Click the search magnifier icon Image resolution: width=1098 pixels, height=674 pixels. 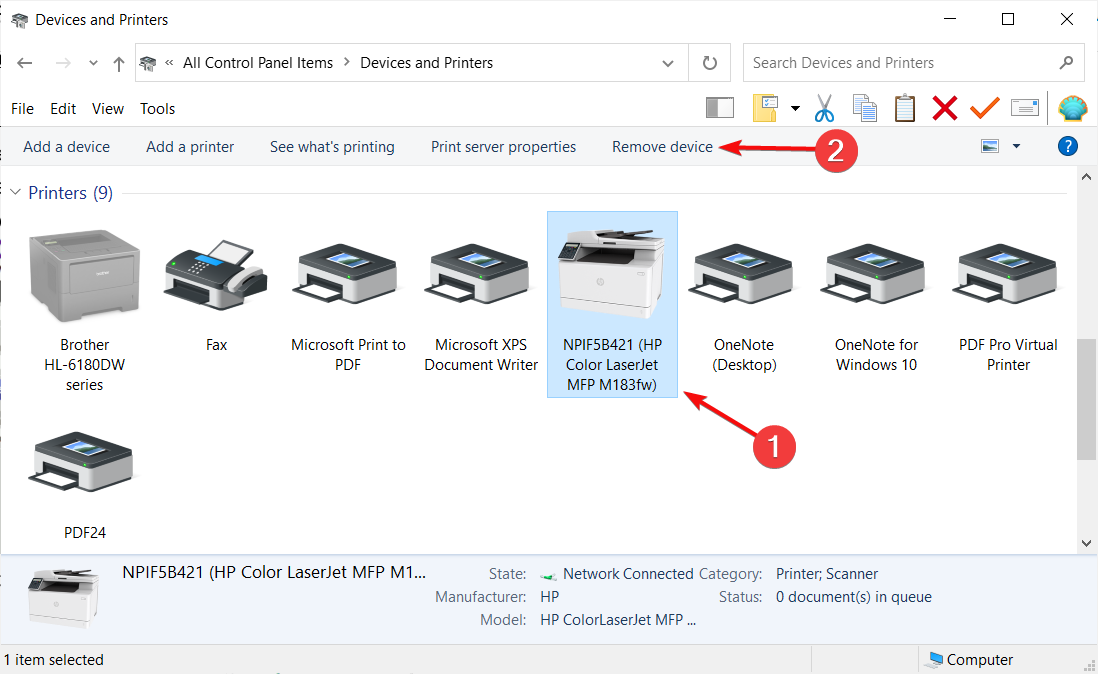point(1066,63)
